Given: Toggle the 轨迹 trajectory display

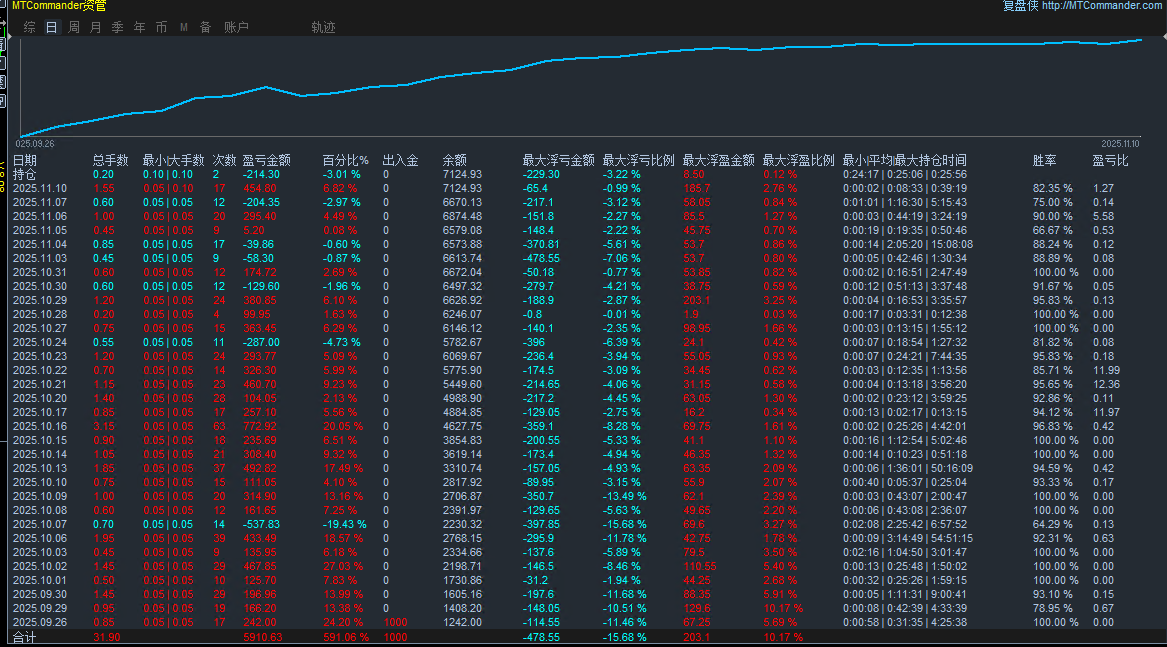Looking at the screenshot, I should tap(323, 27).
